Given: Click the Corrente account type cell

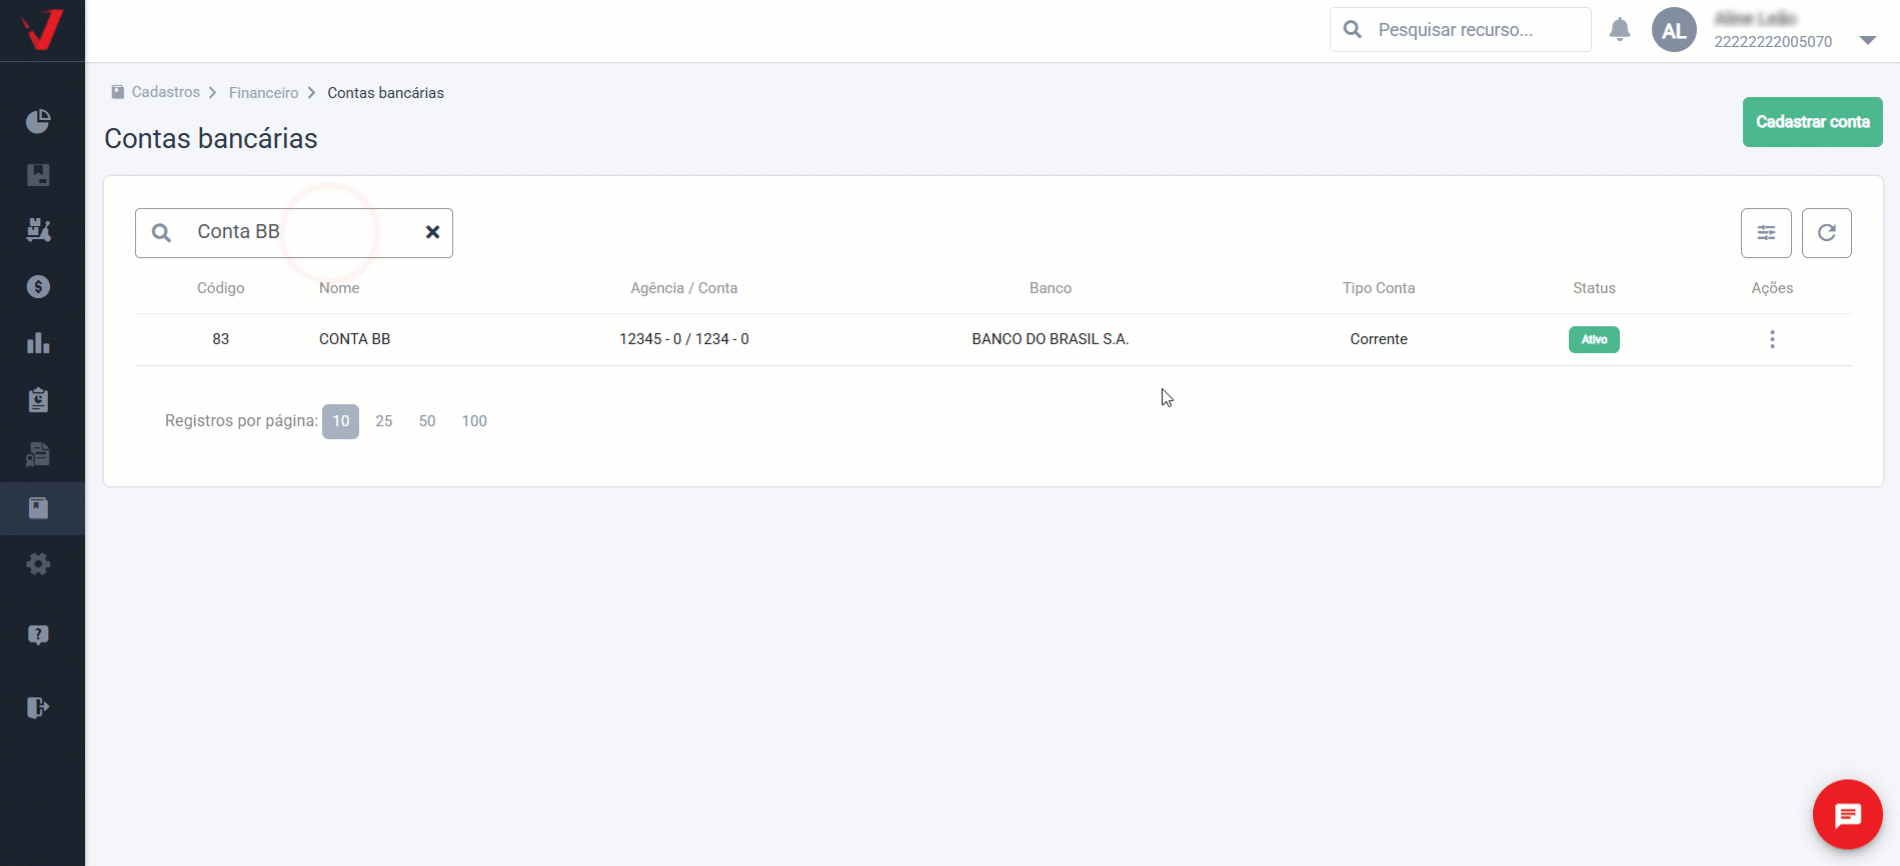Looking at the screenshot, I should click(1379, 339).
